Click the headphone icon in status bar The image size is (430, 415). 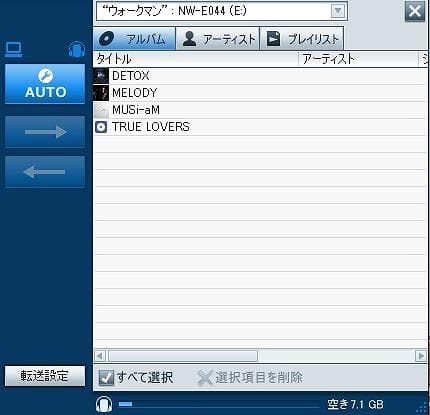click(x=104, y=404)
